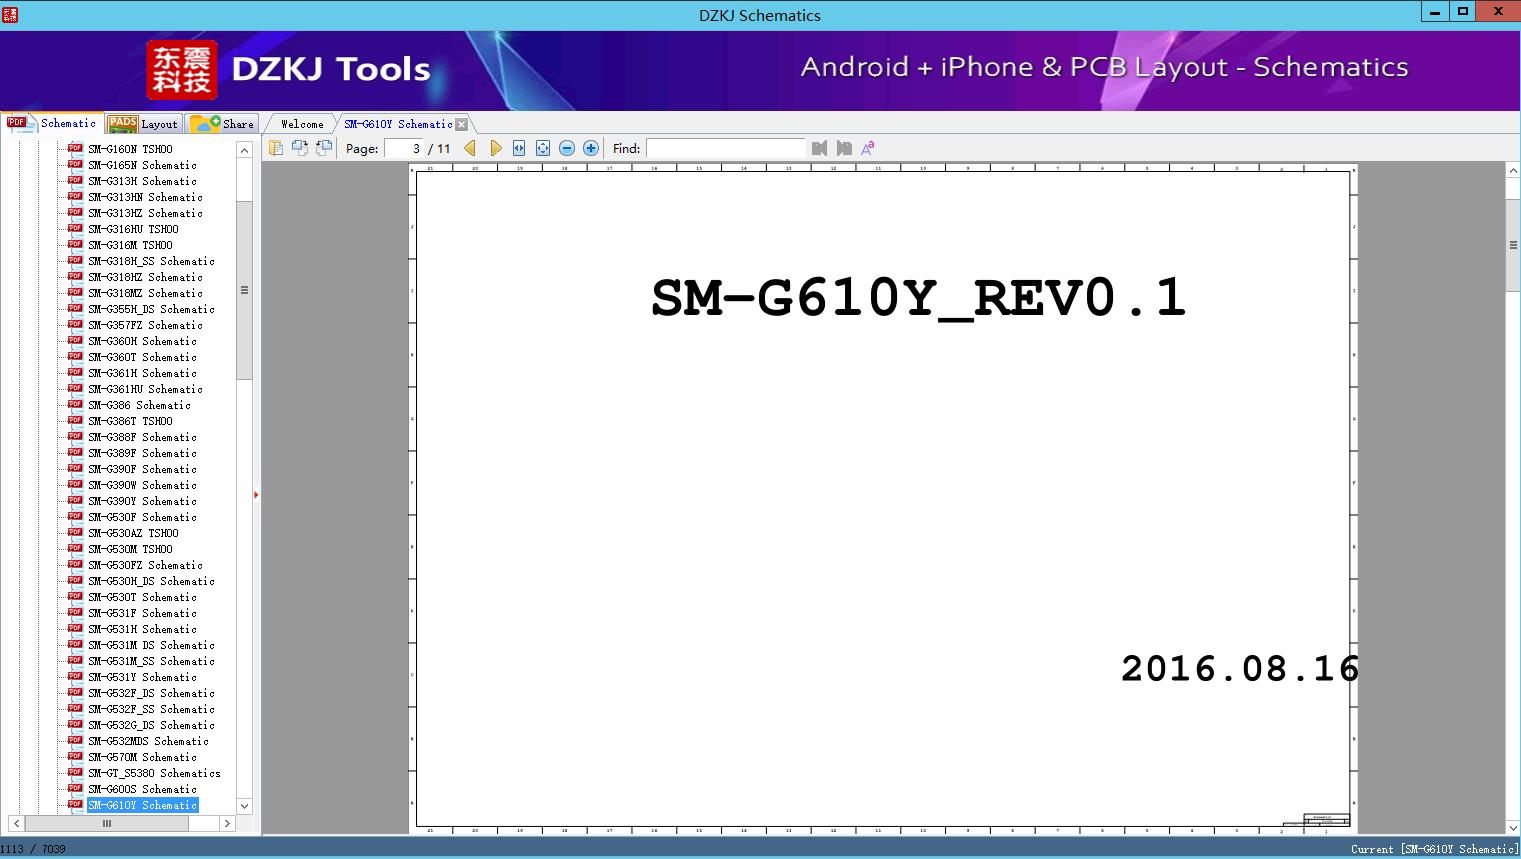Screen dimensions: 1521x859
Task: Click the document viewer vertical scrollbar thumb
Action: pyautogui.click(x=1513, y=245)
